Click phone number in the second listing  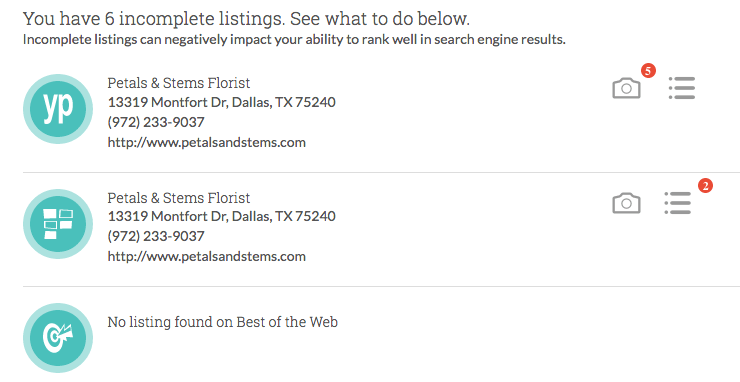coord(156,236)
